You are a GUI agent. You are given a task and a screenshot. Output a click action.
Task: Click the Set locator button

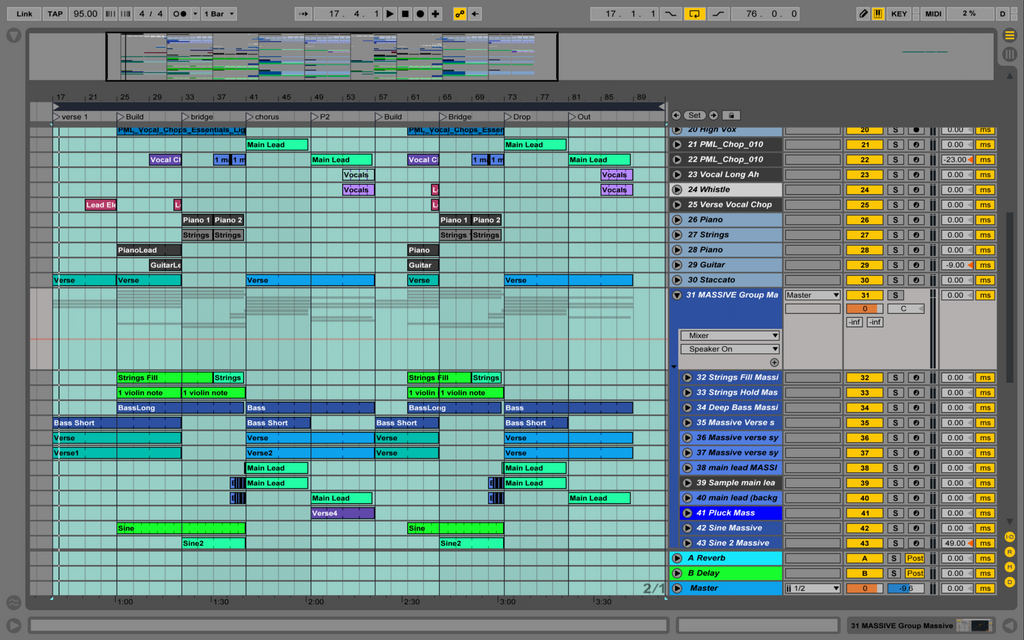click(x=695, y=115)
